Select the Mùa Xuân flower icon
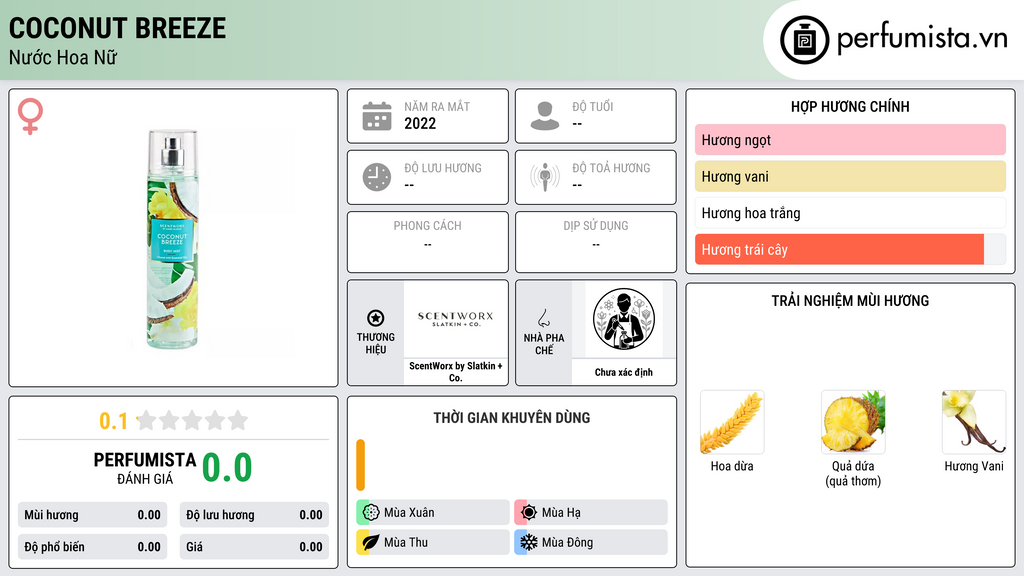1024x576 pixels. [x=371, y=513]
